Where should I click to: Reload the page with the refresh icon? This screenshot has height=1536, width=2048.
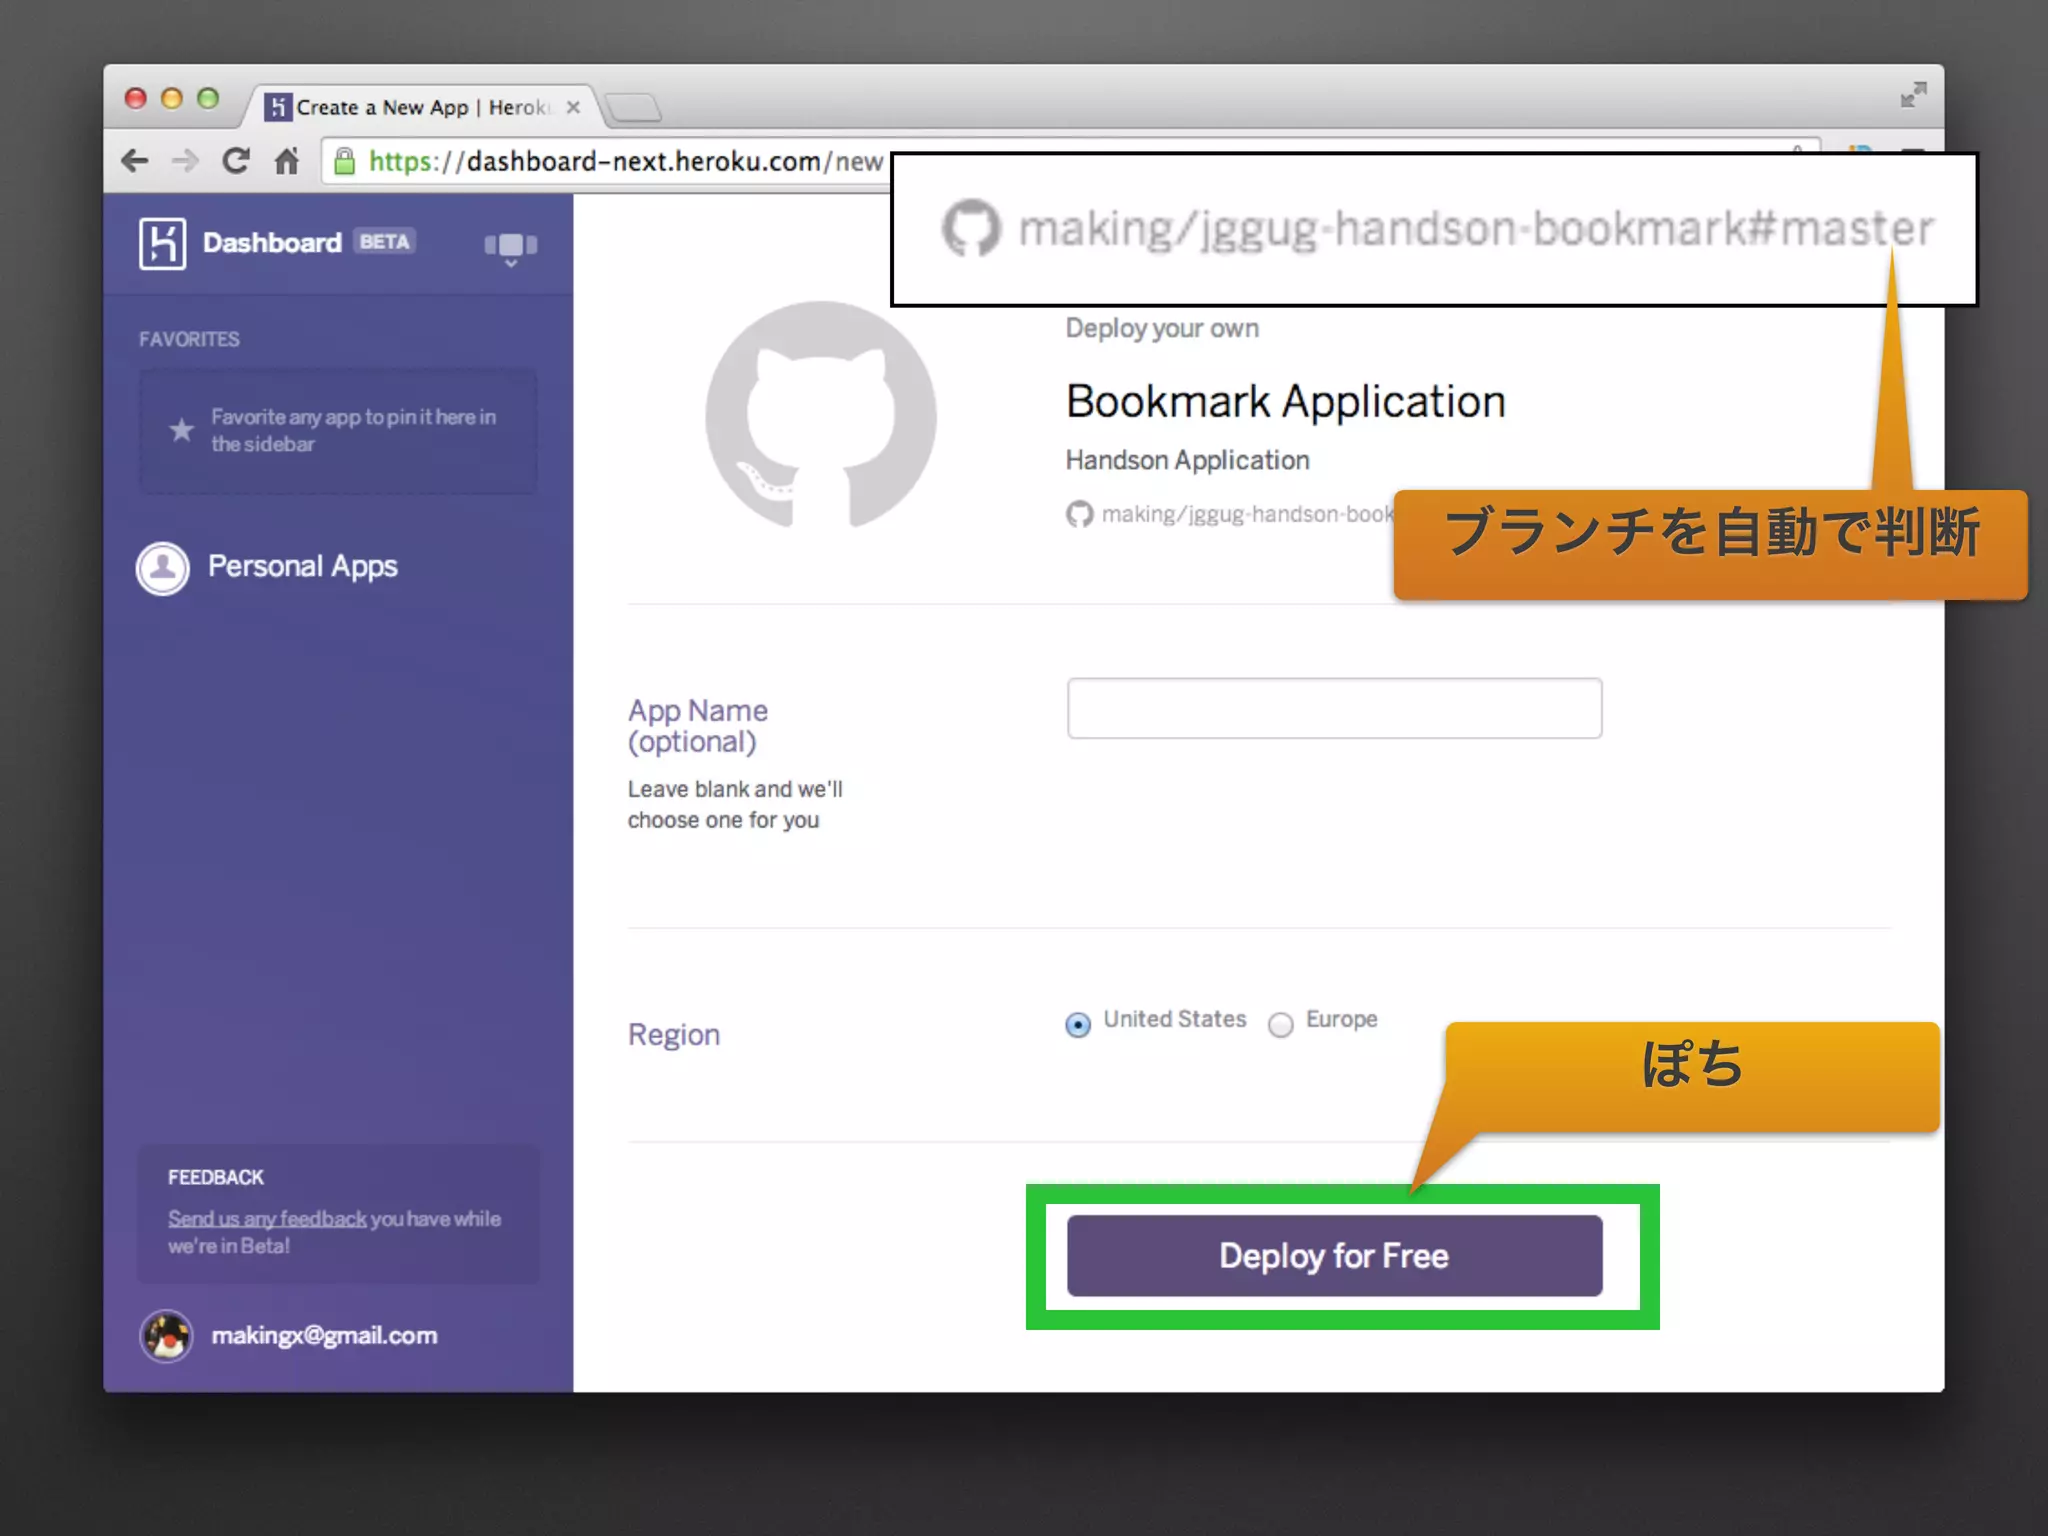point(235,160)
